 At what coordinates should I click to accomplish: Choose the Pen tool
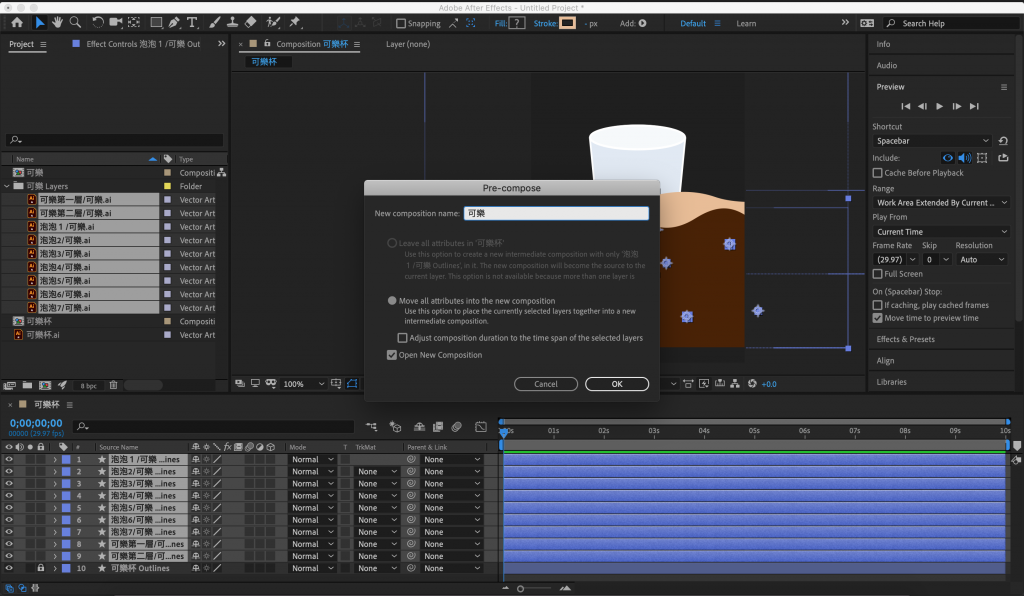click(x=174, y=22)
